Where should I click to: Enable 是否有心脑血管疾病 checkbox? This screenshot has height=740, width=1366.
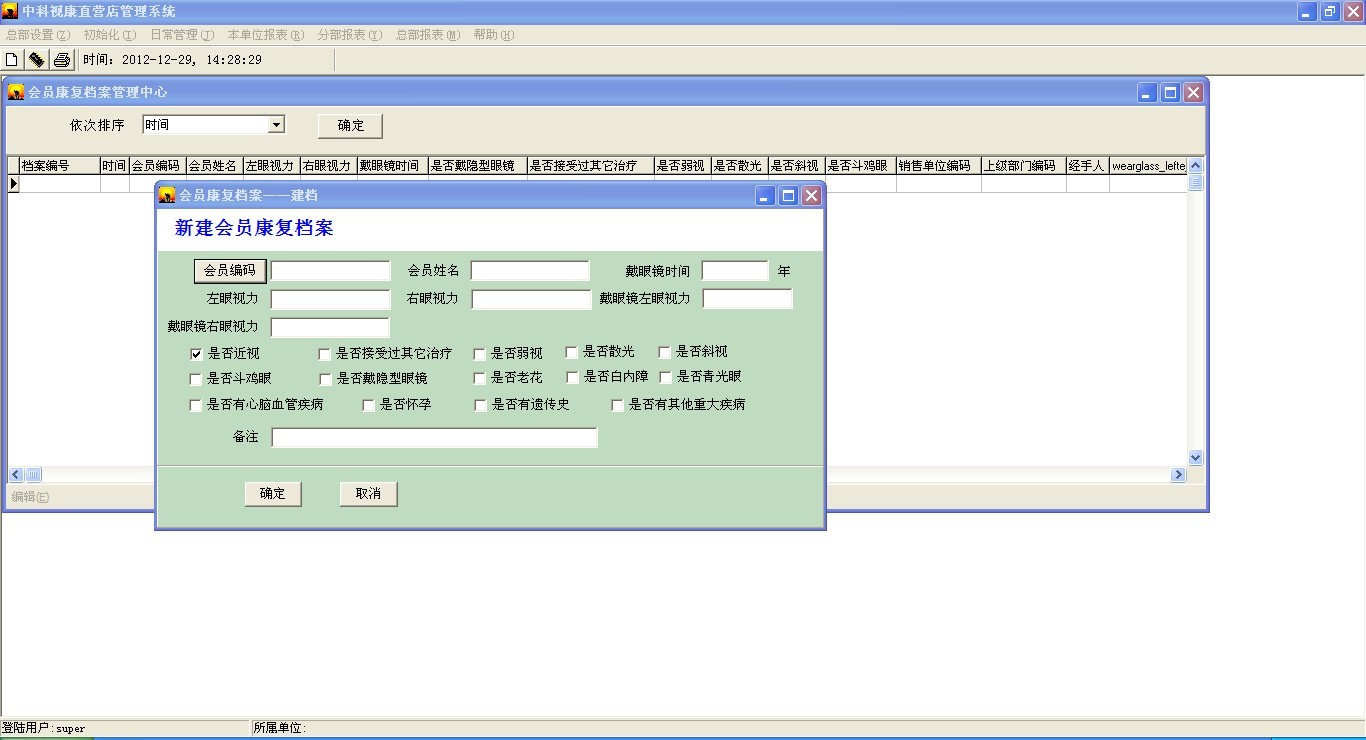[x=195, y=405]
